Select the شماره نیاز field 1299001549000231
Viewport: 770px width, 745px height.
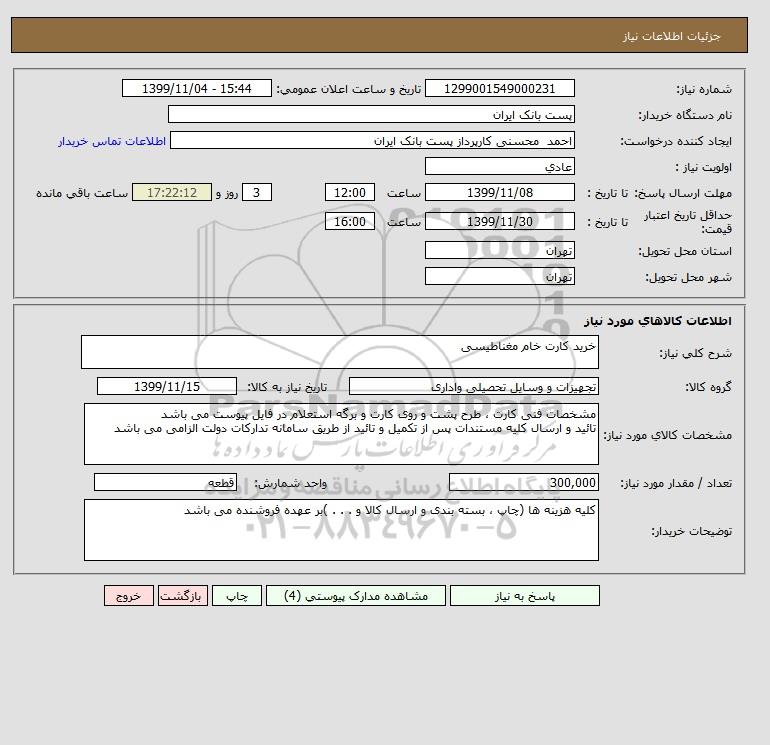tap(499, 88)
